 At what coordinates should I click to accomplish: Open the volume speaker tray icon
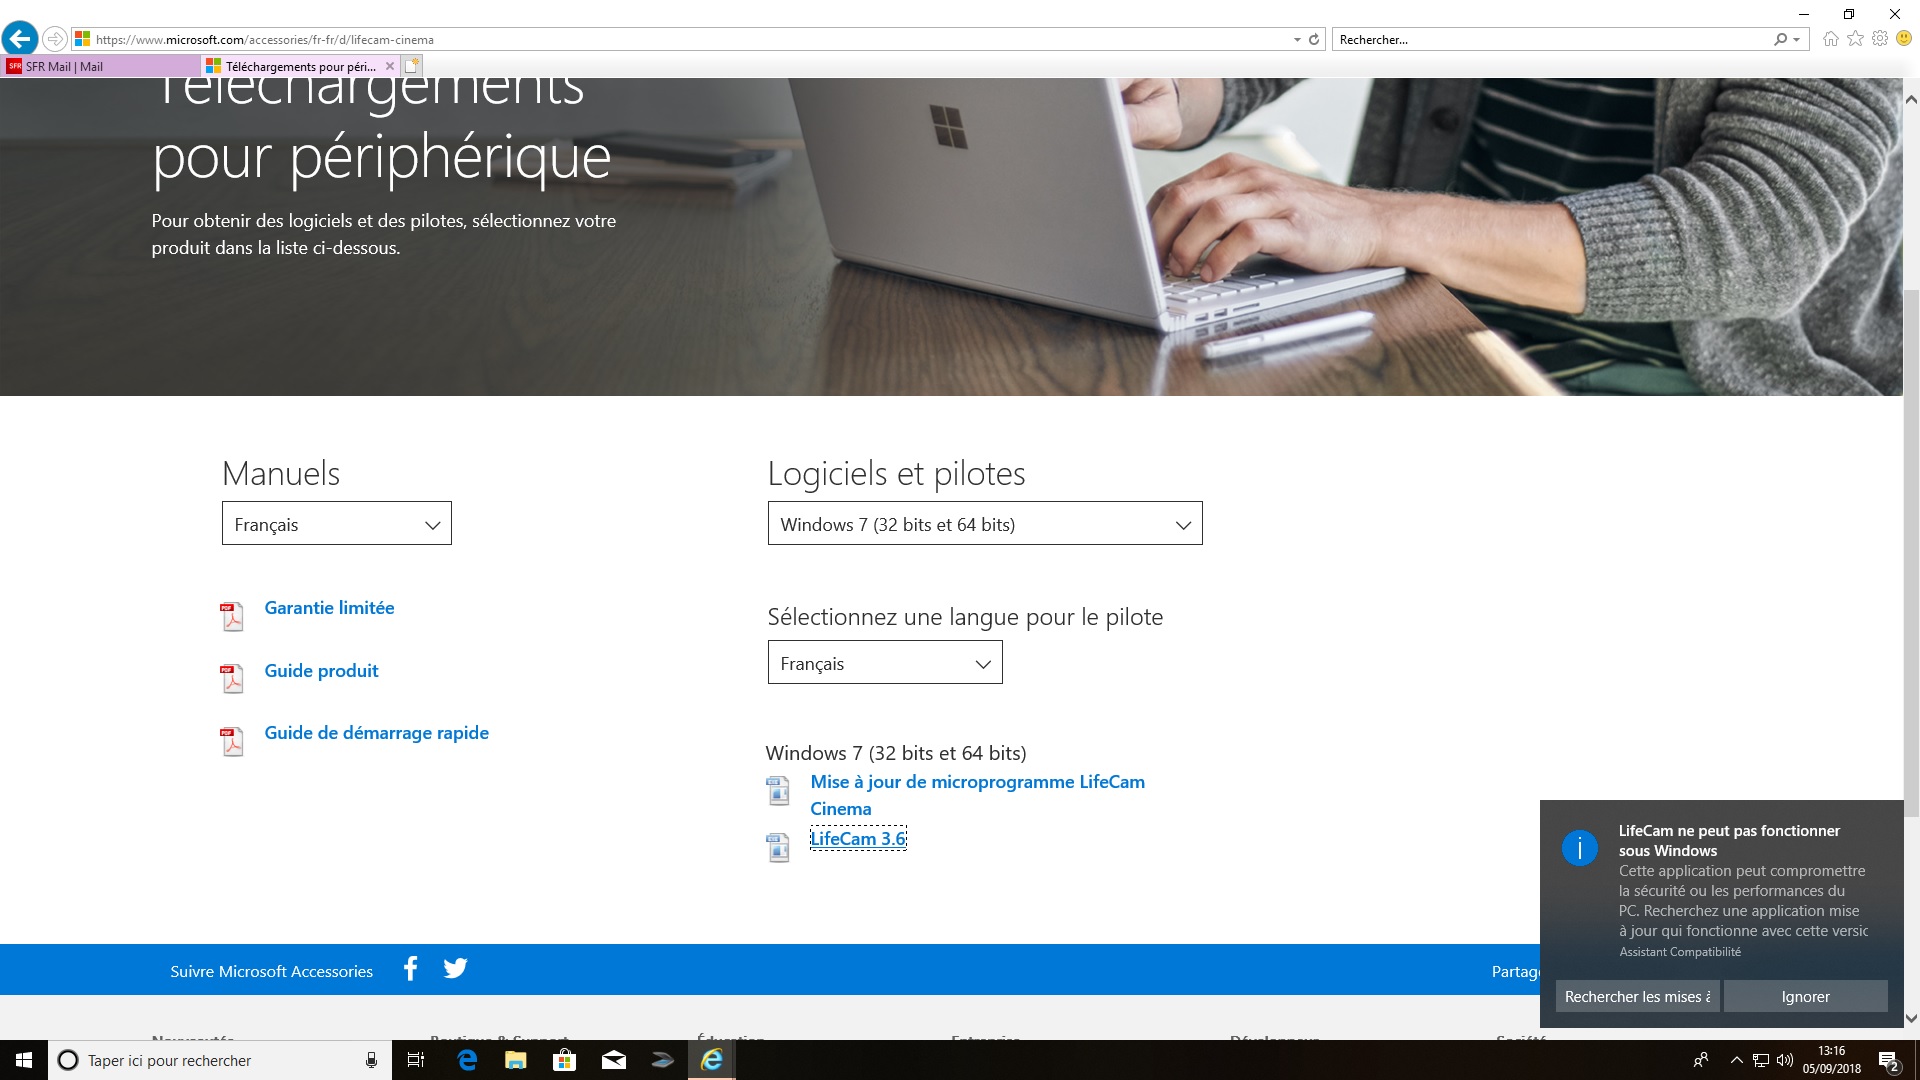click(x=1785, y=1060)
